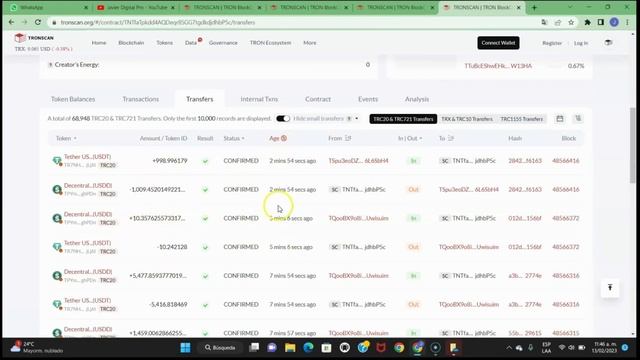
Task: Open browser extensions puzzle icon
Action: tap(587, 22)
